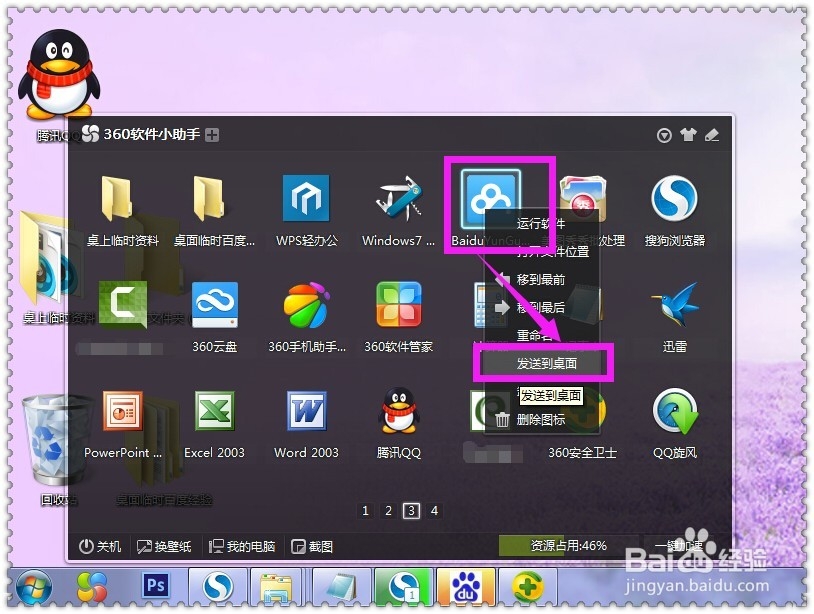This screenshot has height=614, width=814.
Task: Open the Camtasia green C icon
Action: (123, 304)
